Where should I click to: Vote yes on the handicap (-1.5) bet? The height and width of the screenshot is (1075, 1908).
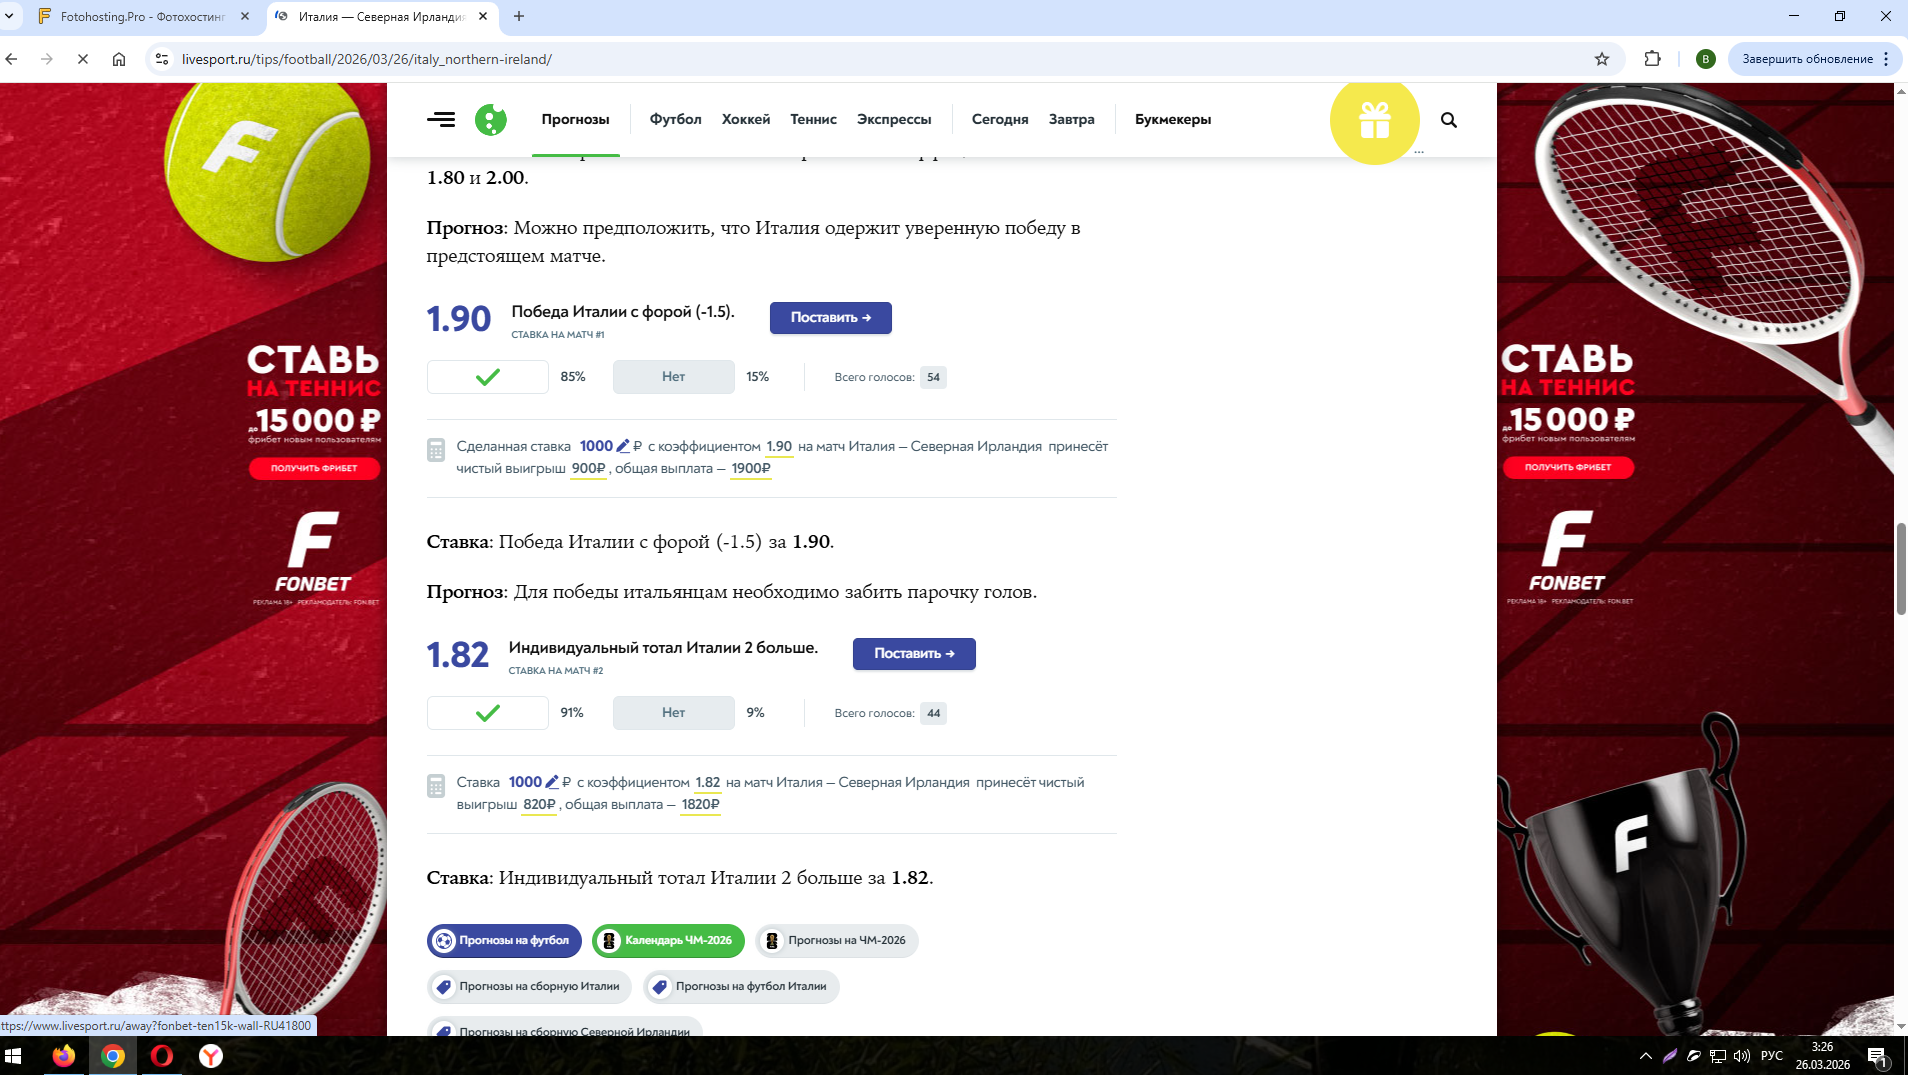(488, 377)
